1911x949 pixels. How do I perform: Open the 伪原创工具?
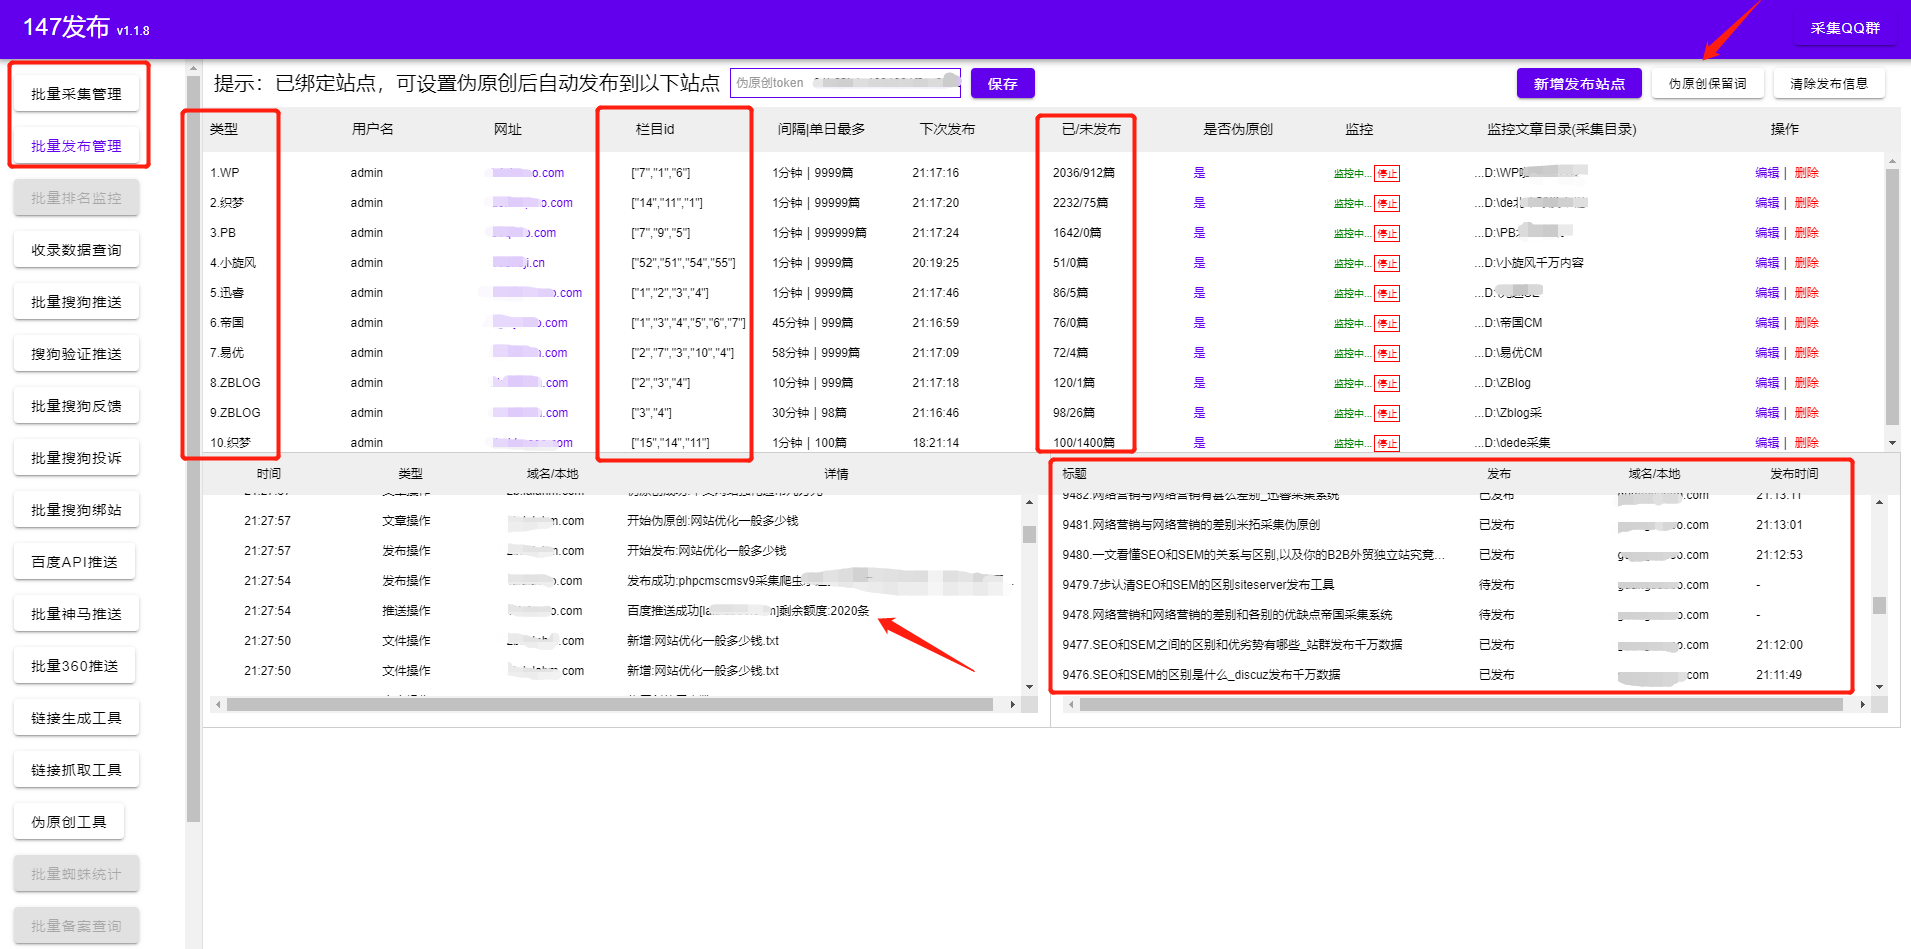coord(69,821)
